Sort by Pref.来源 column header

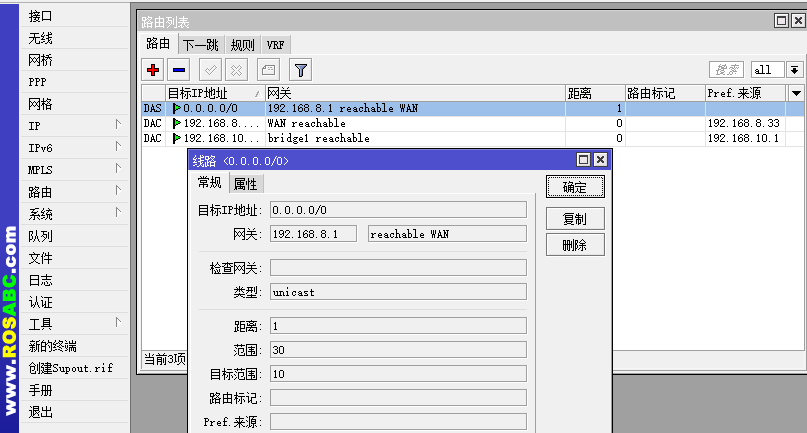point(746,93)
